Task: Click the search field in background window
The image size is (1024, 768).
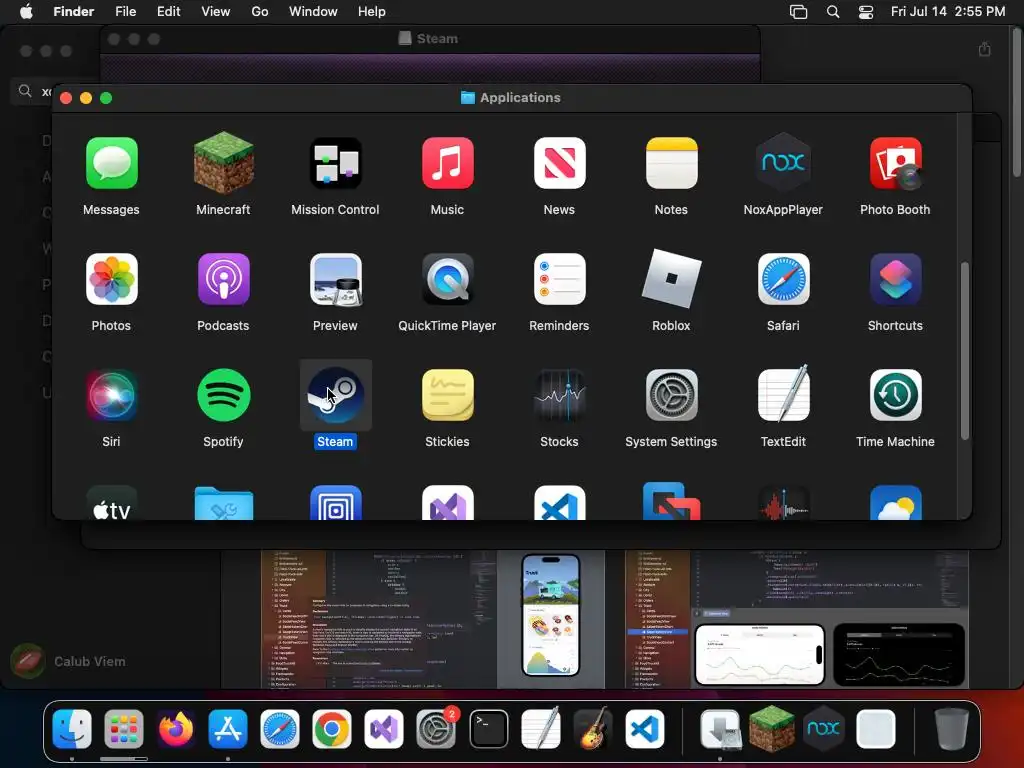Action: (33, 91)
